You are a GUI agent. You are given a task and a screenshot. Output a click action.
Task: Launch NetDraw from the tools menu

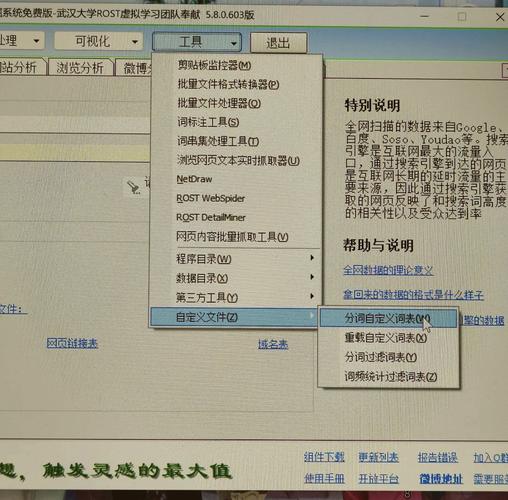click(x=194, y=179)
